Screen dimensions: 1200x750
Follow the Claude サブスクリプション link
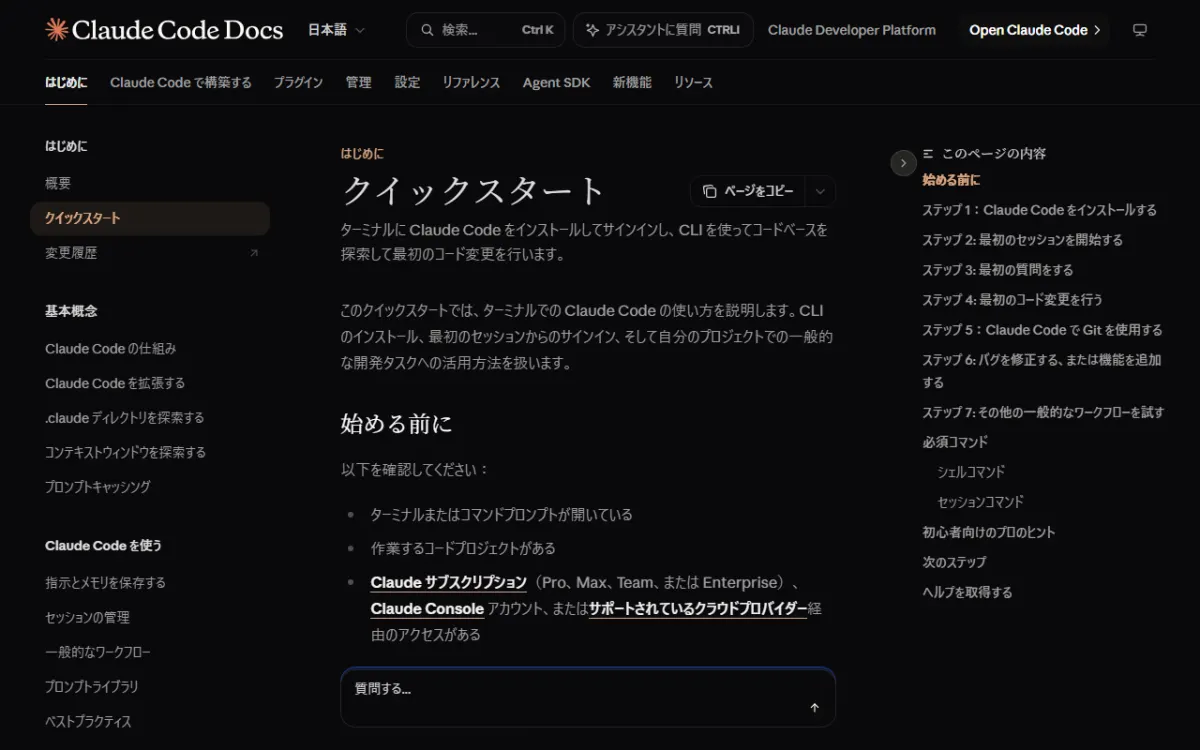(x=448, y=582)
